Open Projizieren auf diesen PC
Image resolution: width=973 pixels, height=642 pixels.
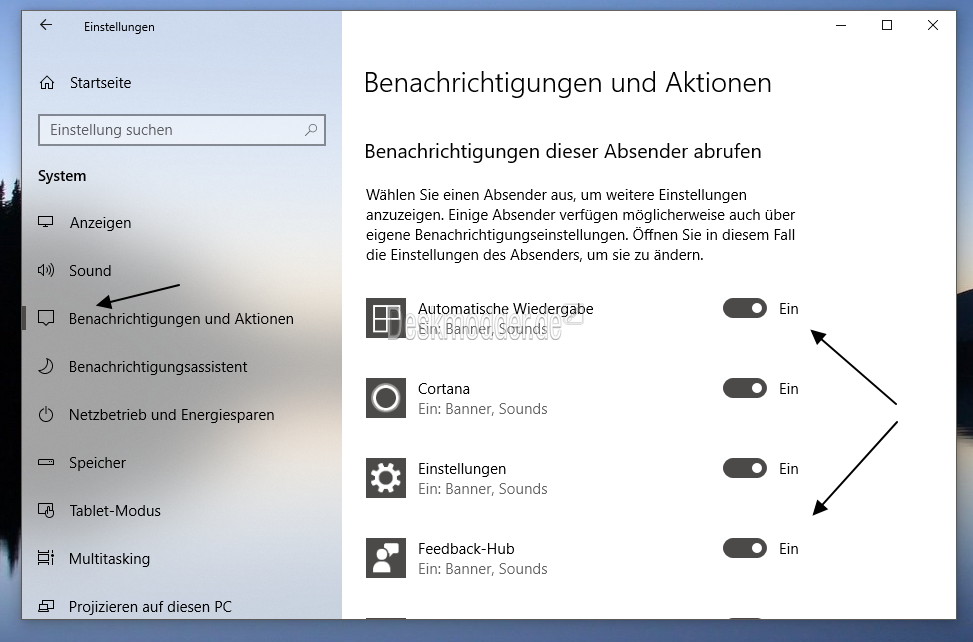click(x=150, y=607)
